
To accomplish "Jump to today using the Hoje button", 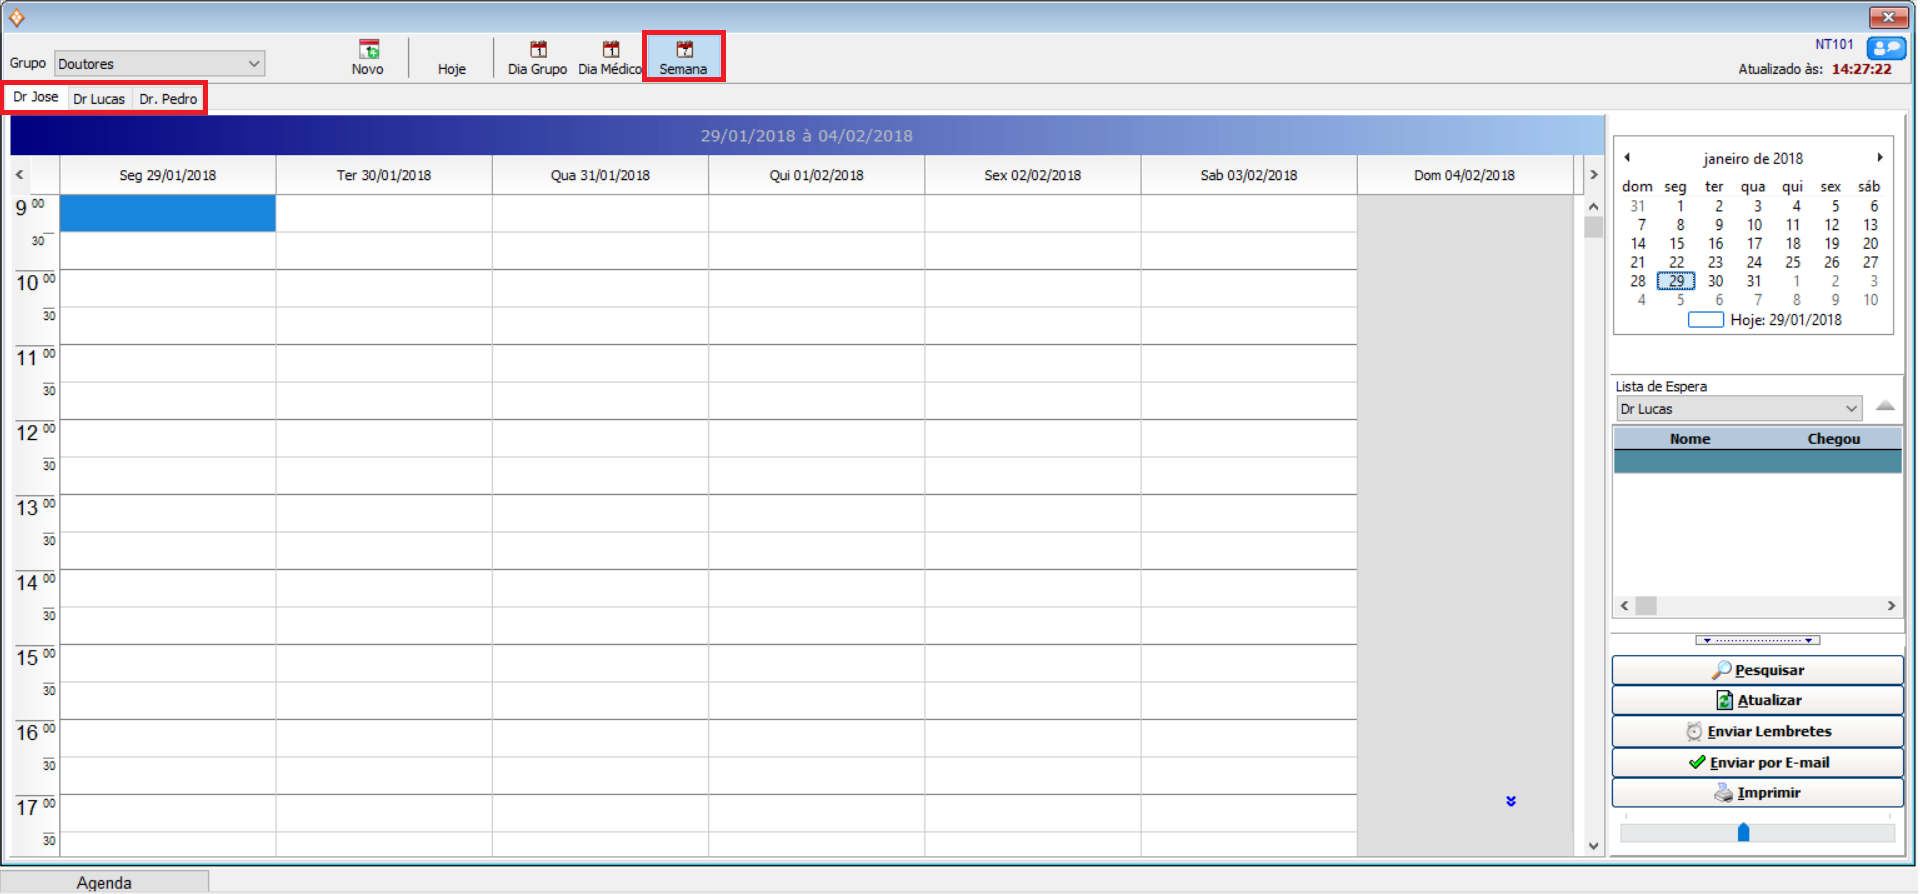I will [x=451, y=68].
